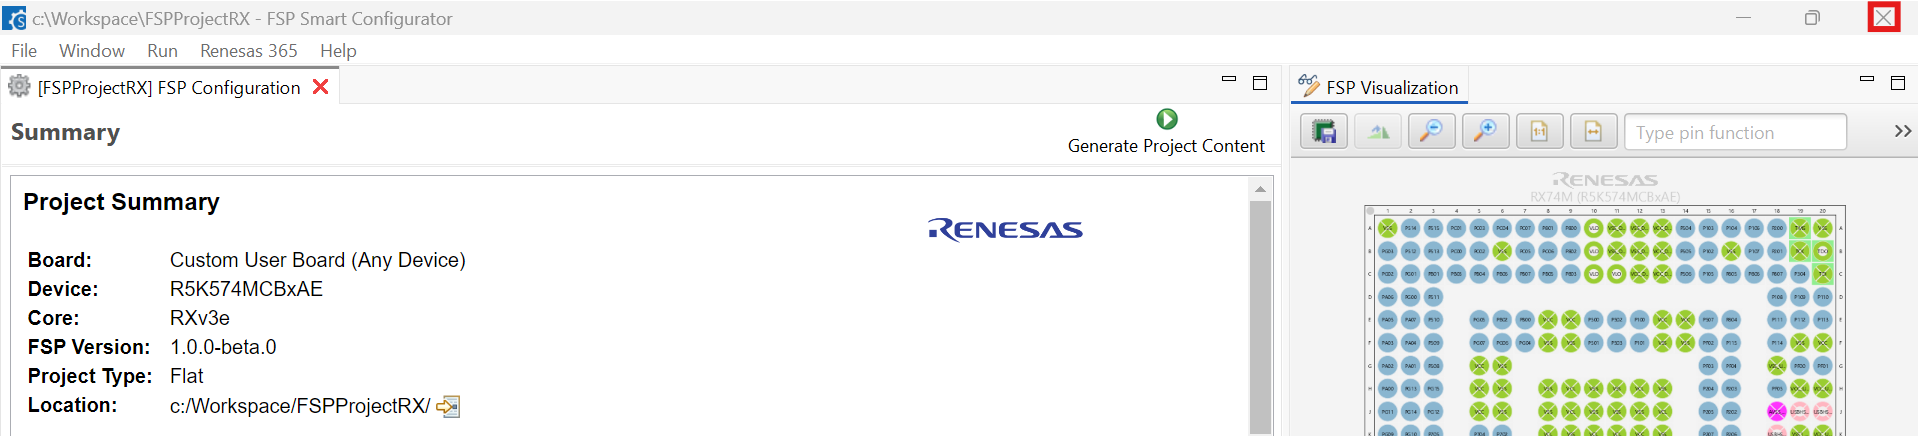Zoom in the pin visualization

[x=1486, y=132]
